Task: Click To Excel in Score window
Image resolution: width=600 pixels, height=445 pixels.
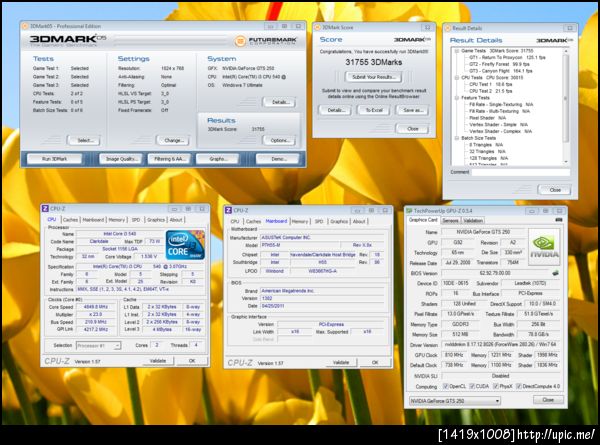Action: tap(373, 110)
